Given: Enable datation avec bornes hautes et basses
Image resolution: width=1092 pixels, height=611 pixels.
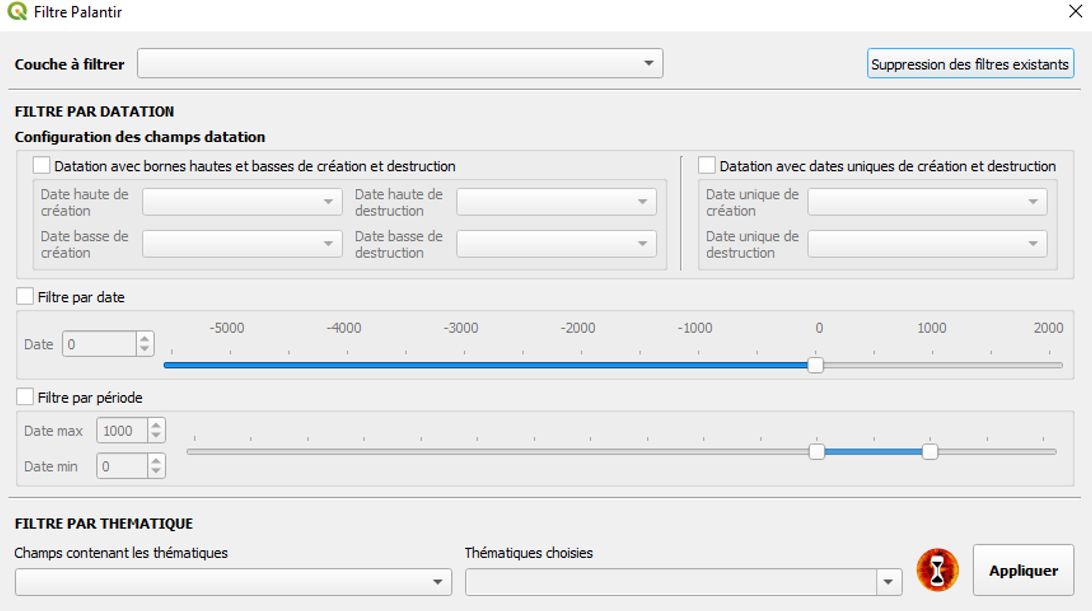Looking at the screenshot, I should [42, 166].
